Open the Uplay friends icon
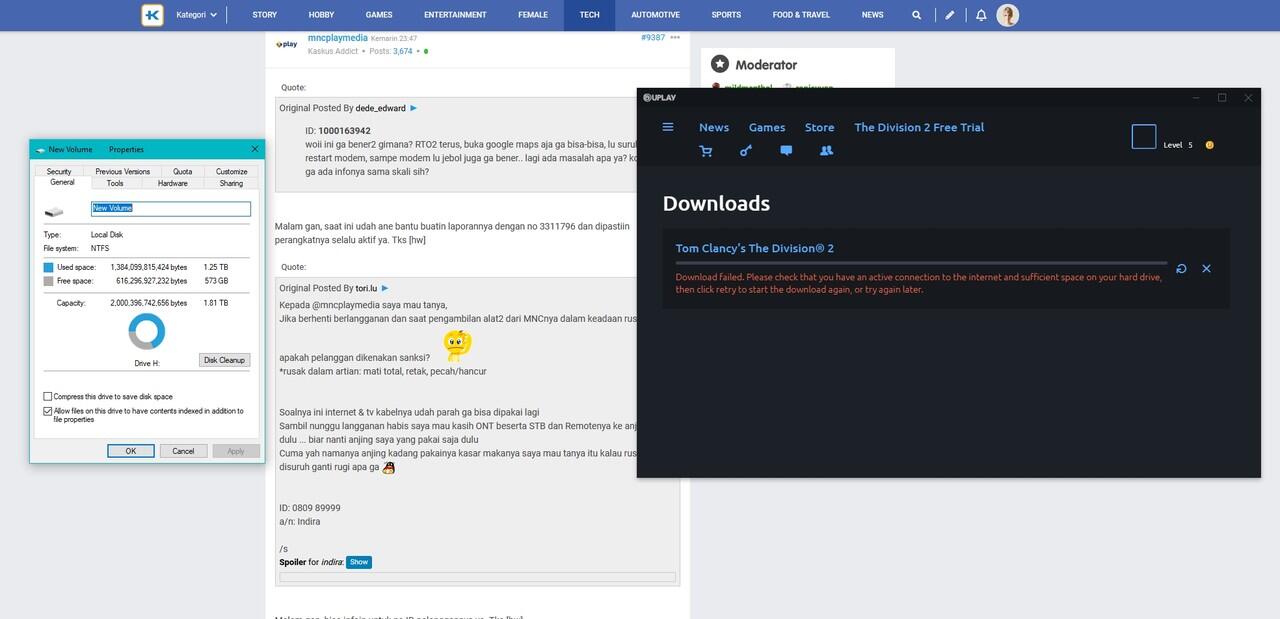This screenshot has height=619, width=1280. tap(826, 151)
